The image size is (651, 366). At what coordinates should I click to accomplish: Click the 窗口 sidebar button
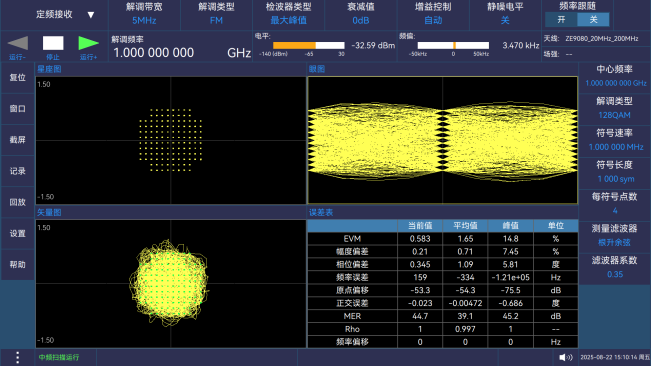click(17, 109)
